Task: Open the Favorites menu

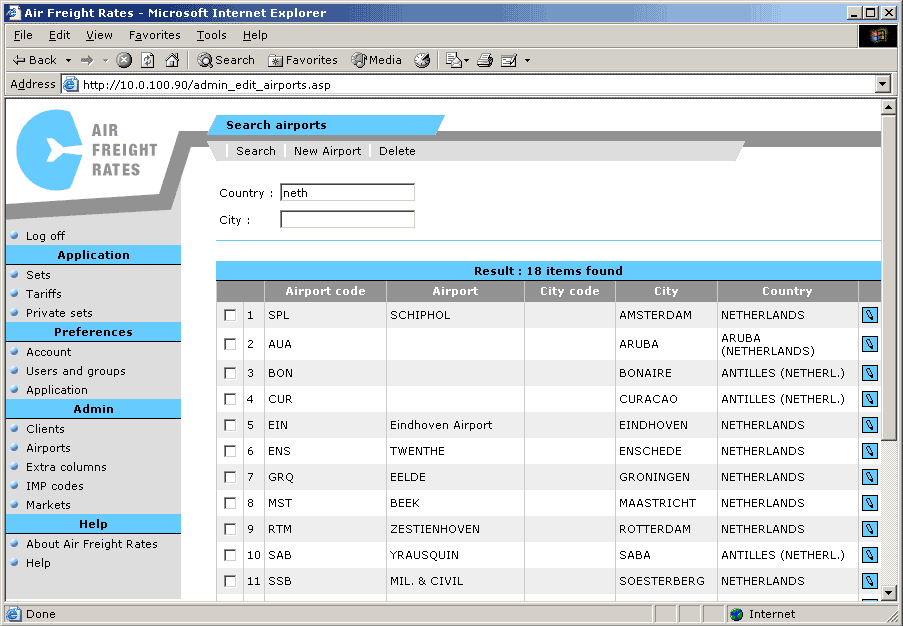Action: (154, 35)
